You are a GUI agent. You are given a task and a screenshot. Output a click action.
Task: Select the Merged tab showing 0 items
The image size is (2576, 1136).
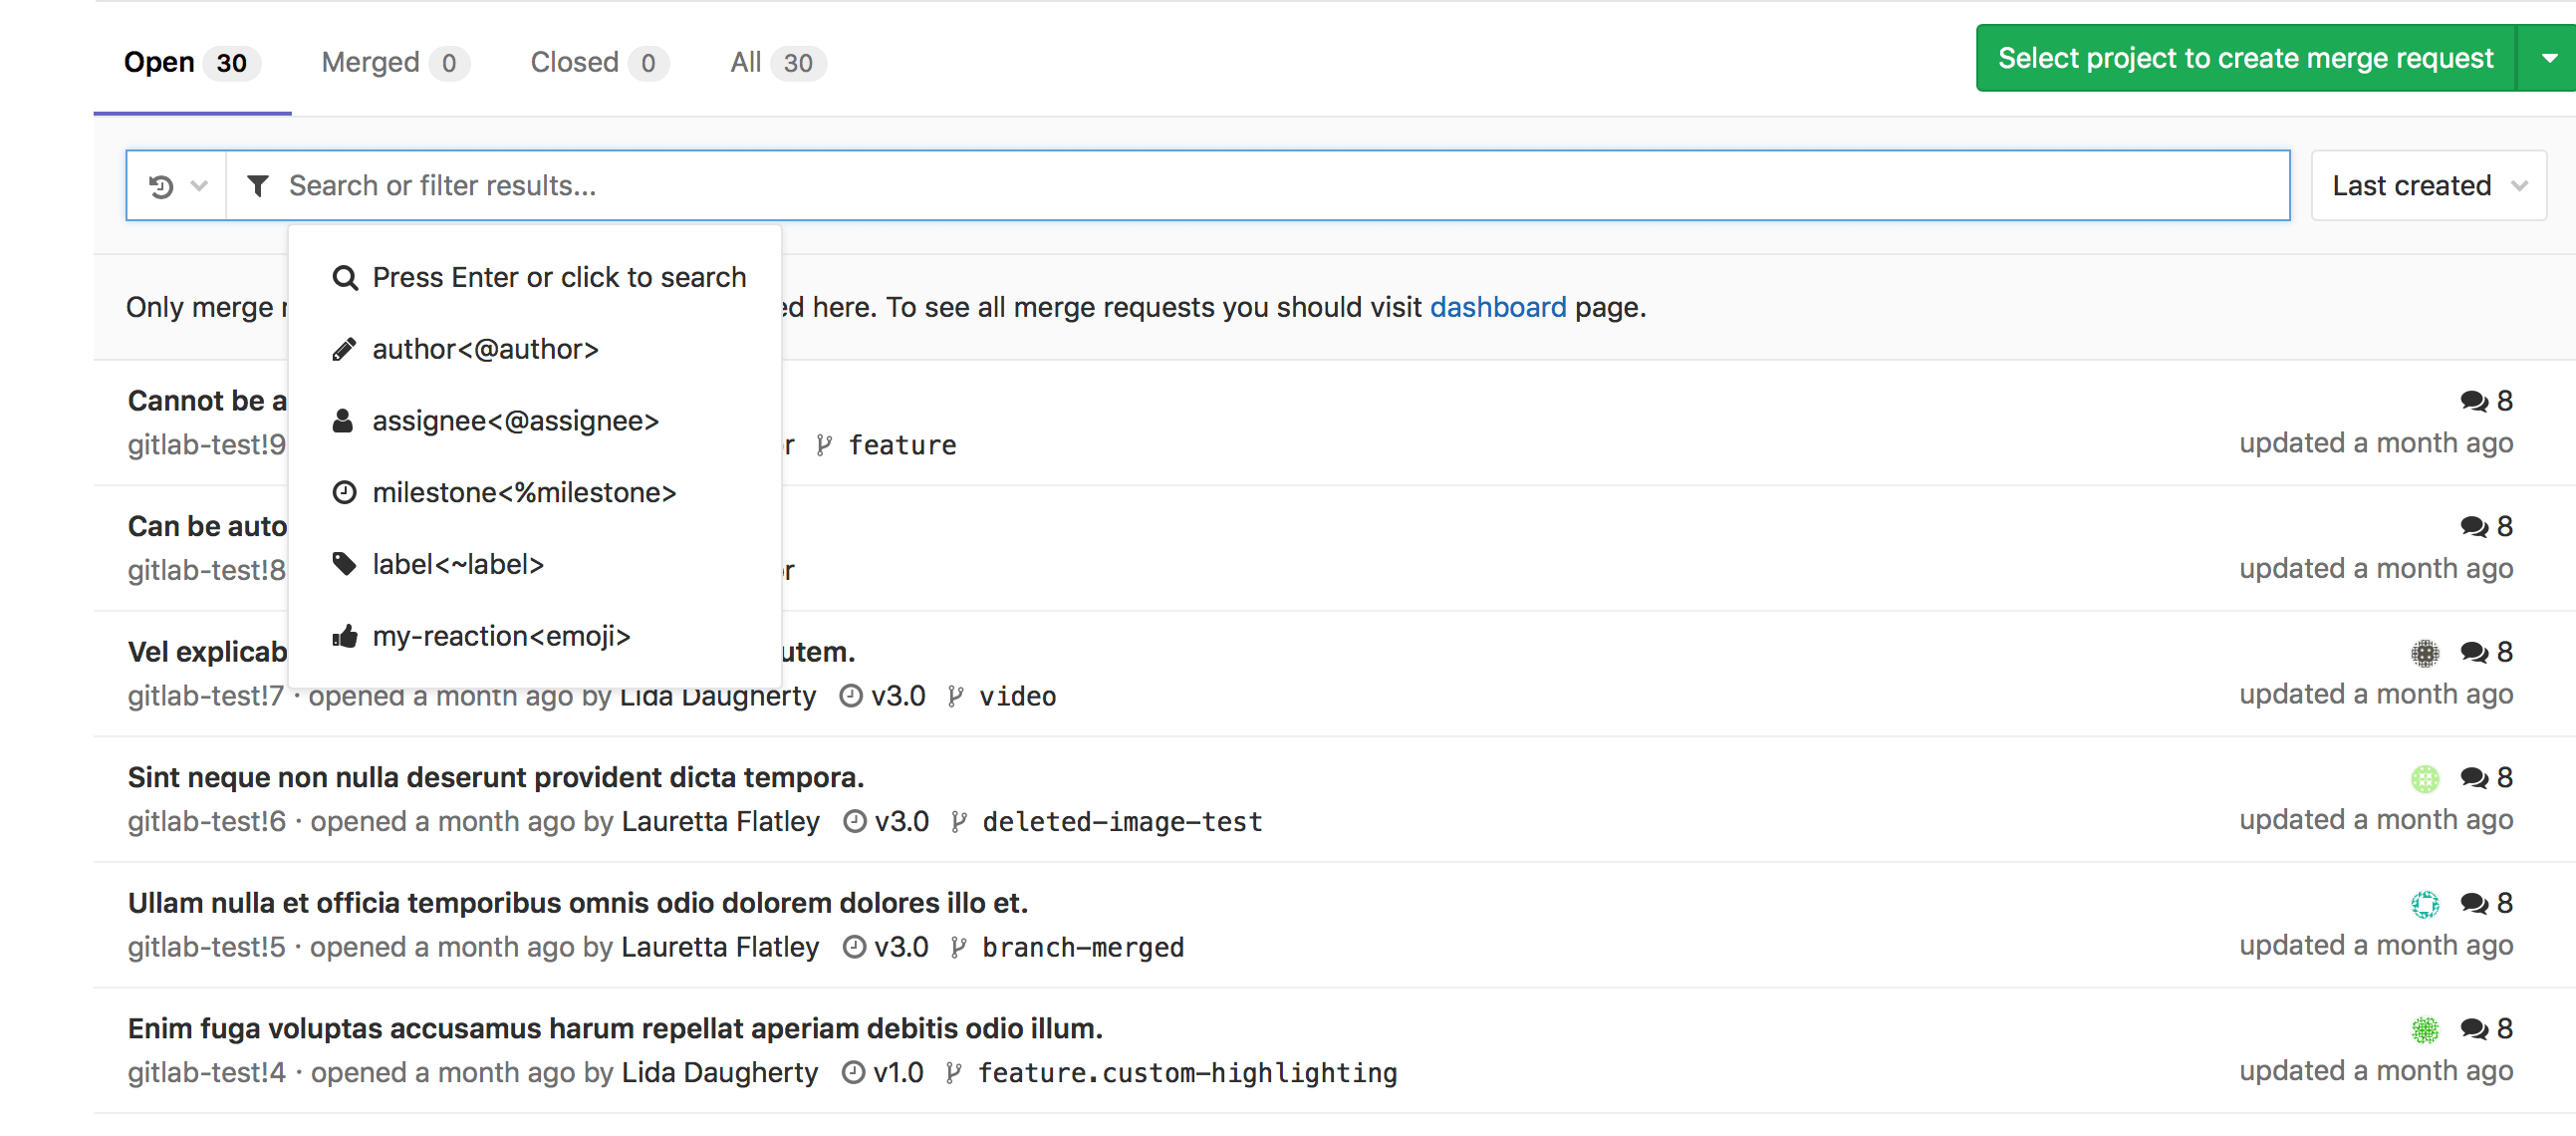(x=389, y=63)
